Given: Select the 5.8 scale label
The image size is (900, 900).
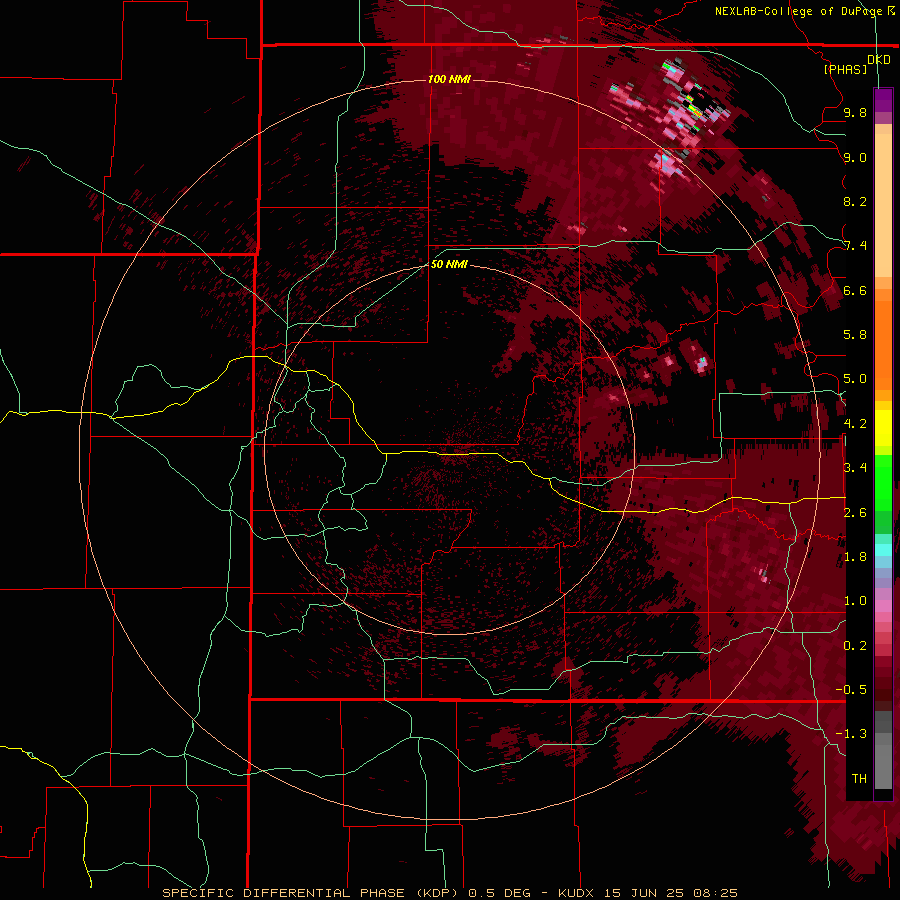Looking at the screenshot, I should [855, 335].
